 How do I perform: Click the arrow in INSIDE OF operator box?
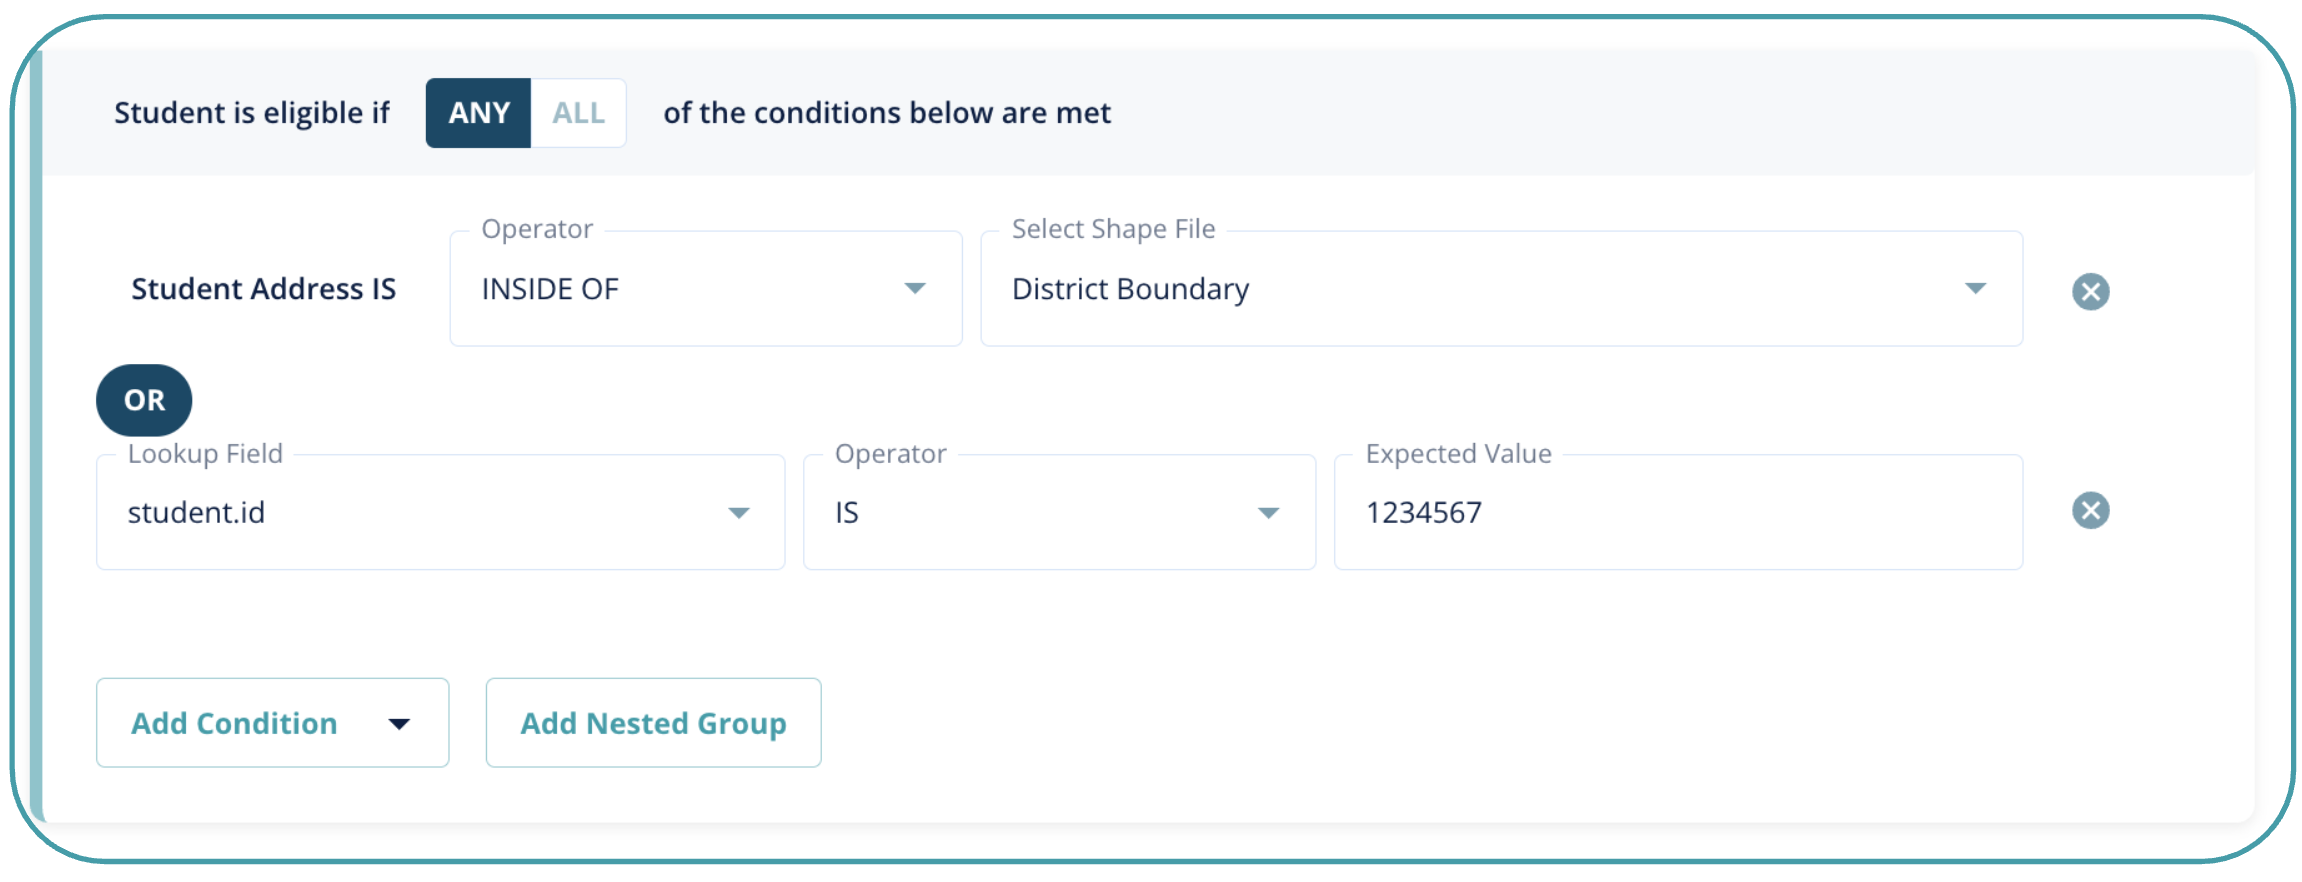[x=914, y=289]
